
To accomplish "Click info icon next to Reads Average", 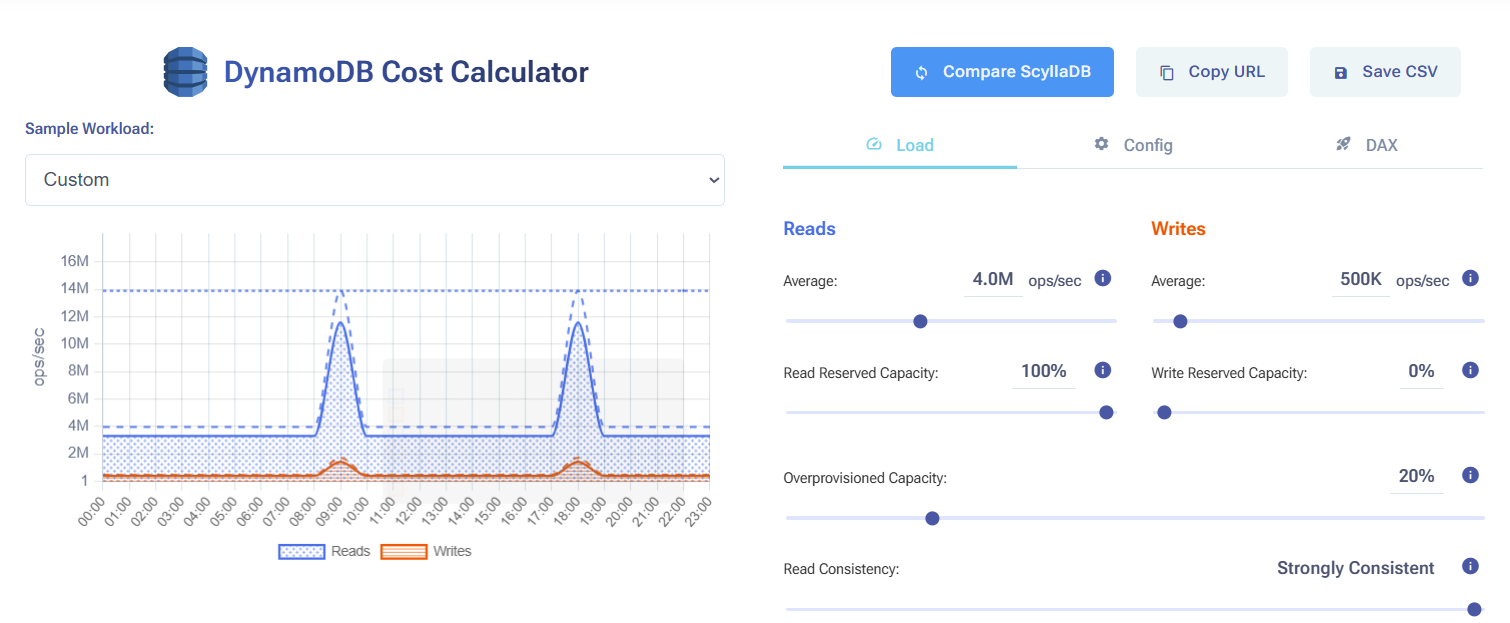I will (1103, 278).
